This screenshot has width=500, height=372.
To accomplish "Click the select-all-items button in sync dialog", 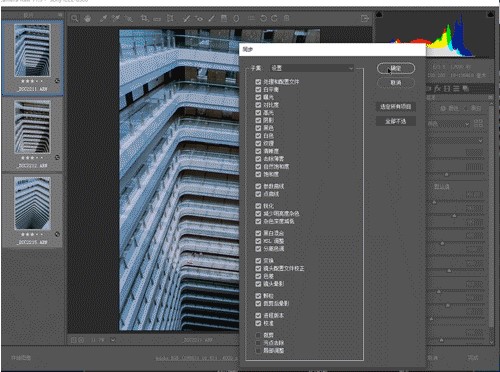I will pos(396,107).
